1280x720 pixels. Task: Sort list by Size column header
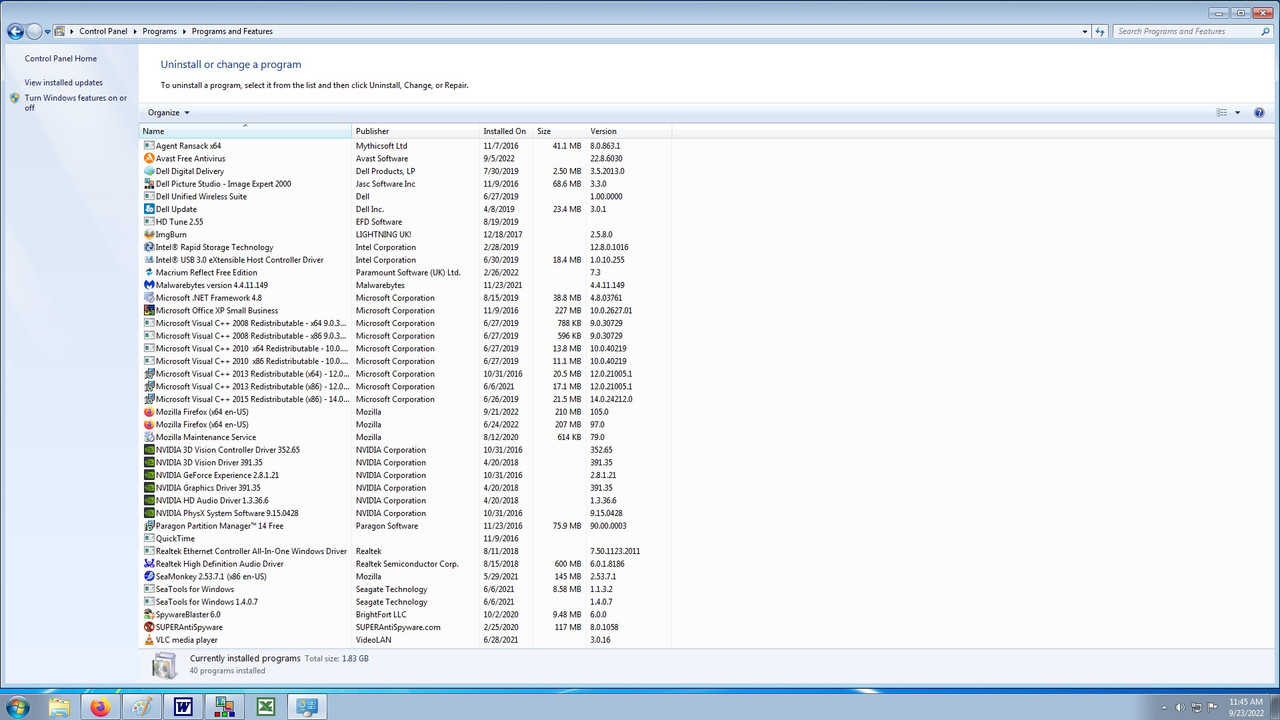560,131
